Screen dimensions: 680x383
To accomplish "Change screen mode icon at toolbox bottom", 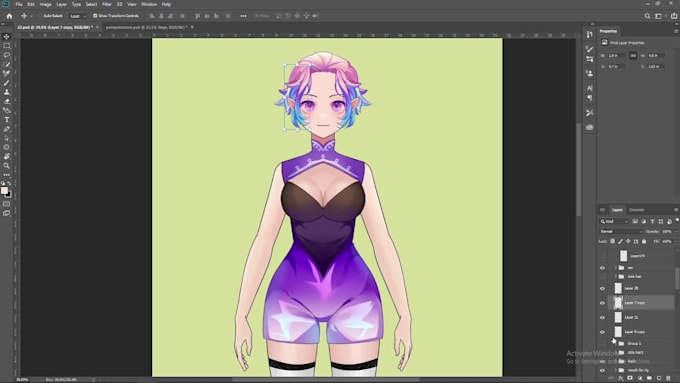I will (x=7, y=213).
